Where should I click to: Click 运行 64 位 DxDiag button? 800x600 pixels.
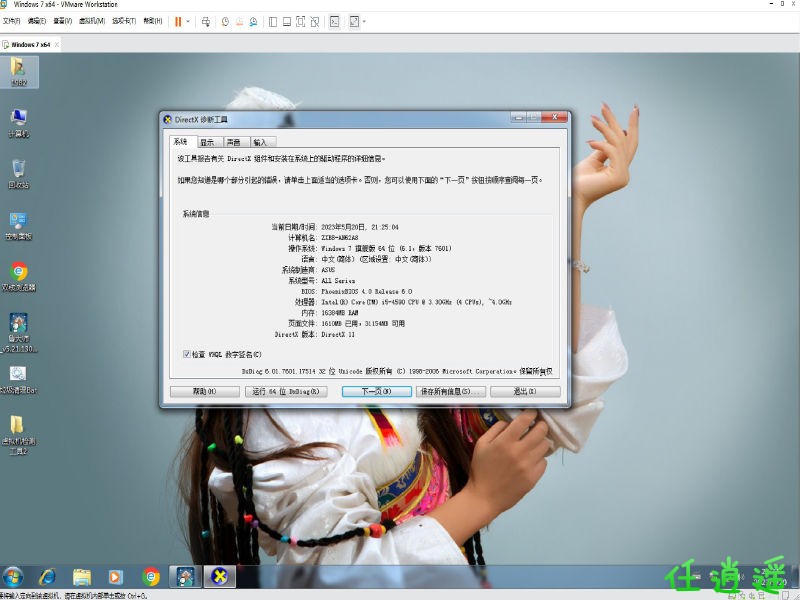(x=286, y=391)
